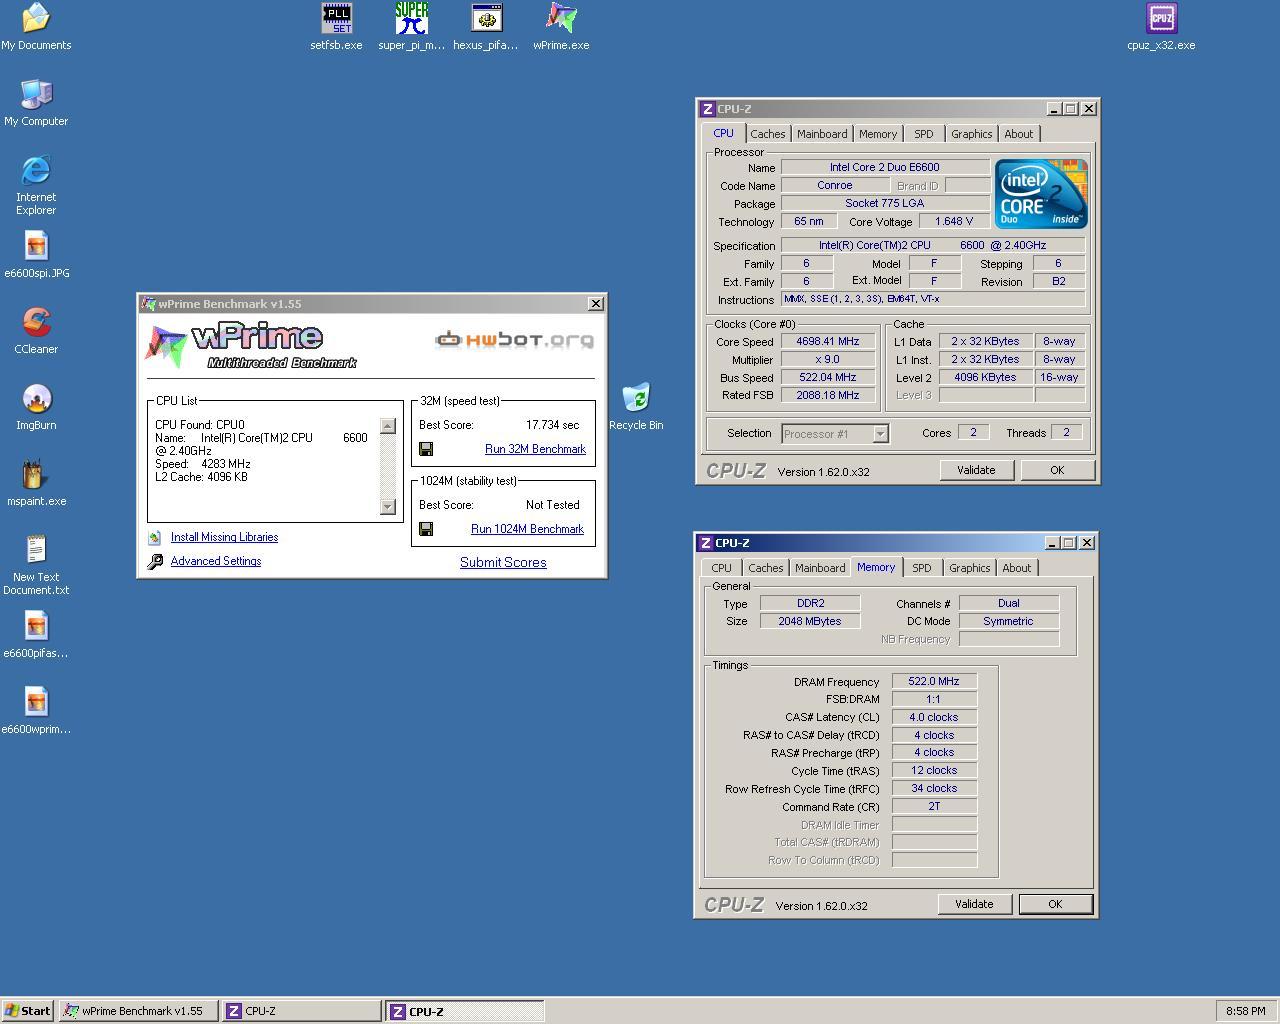Select super_pi_m... desktop icon
The width and height of the screenshot is (1280, 1024).
click(412, 26)
